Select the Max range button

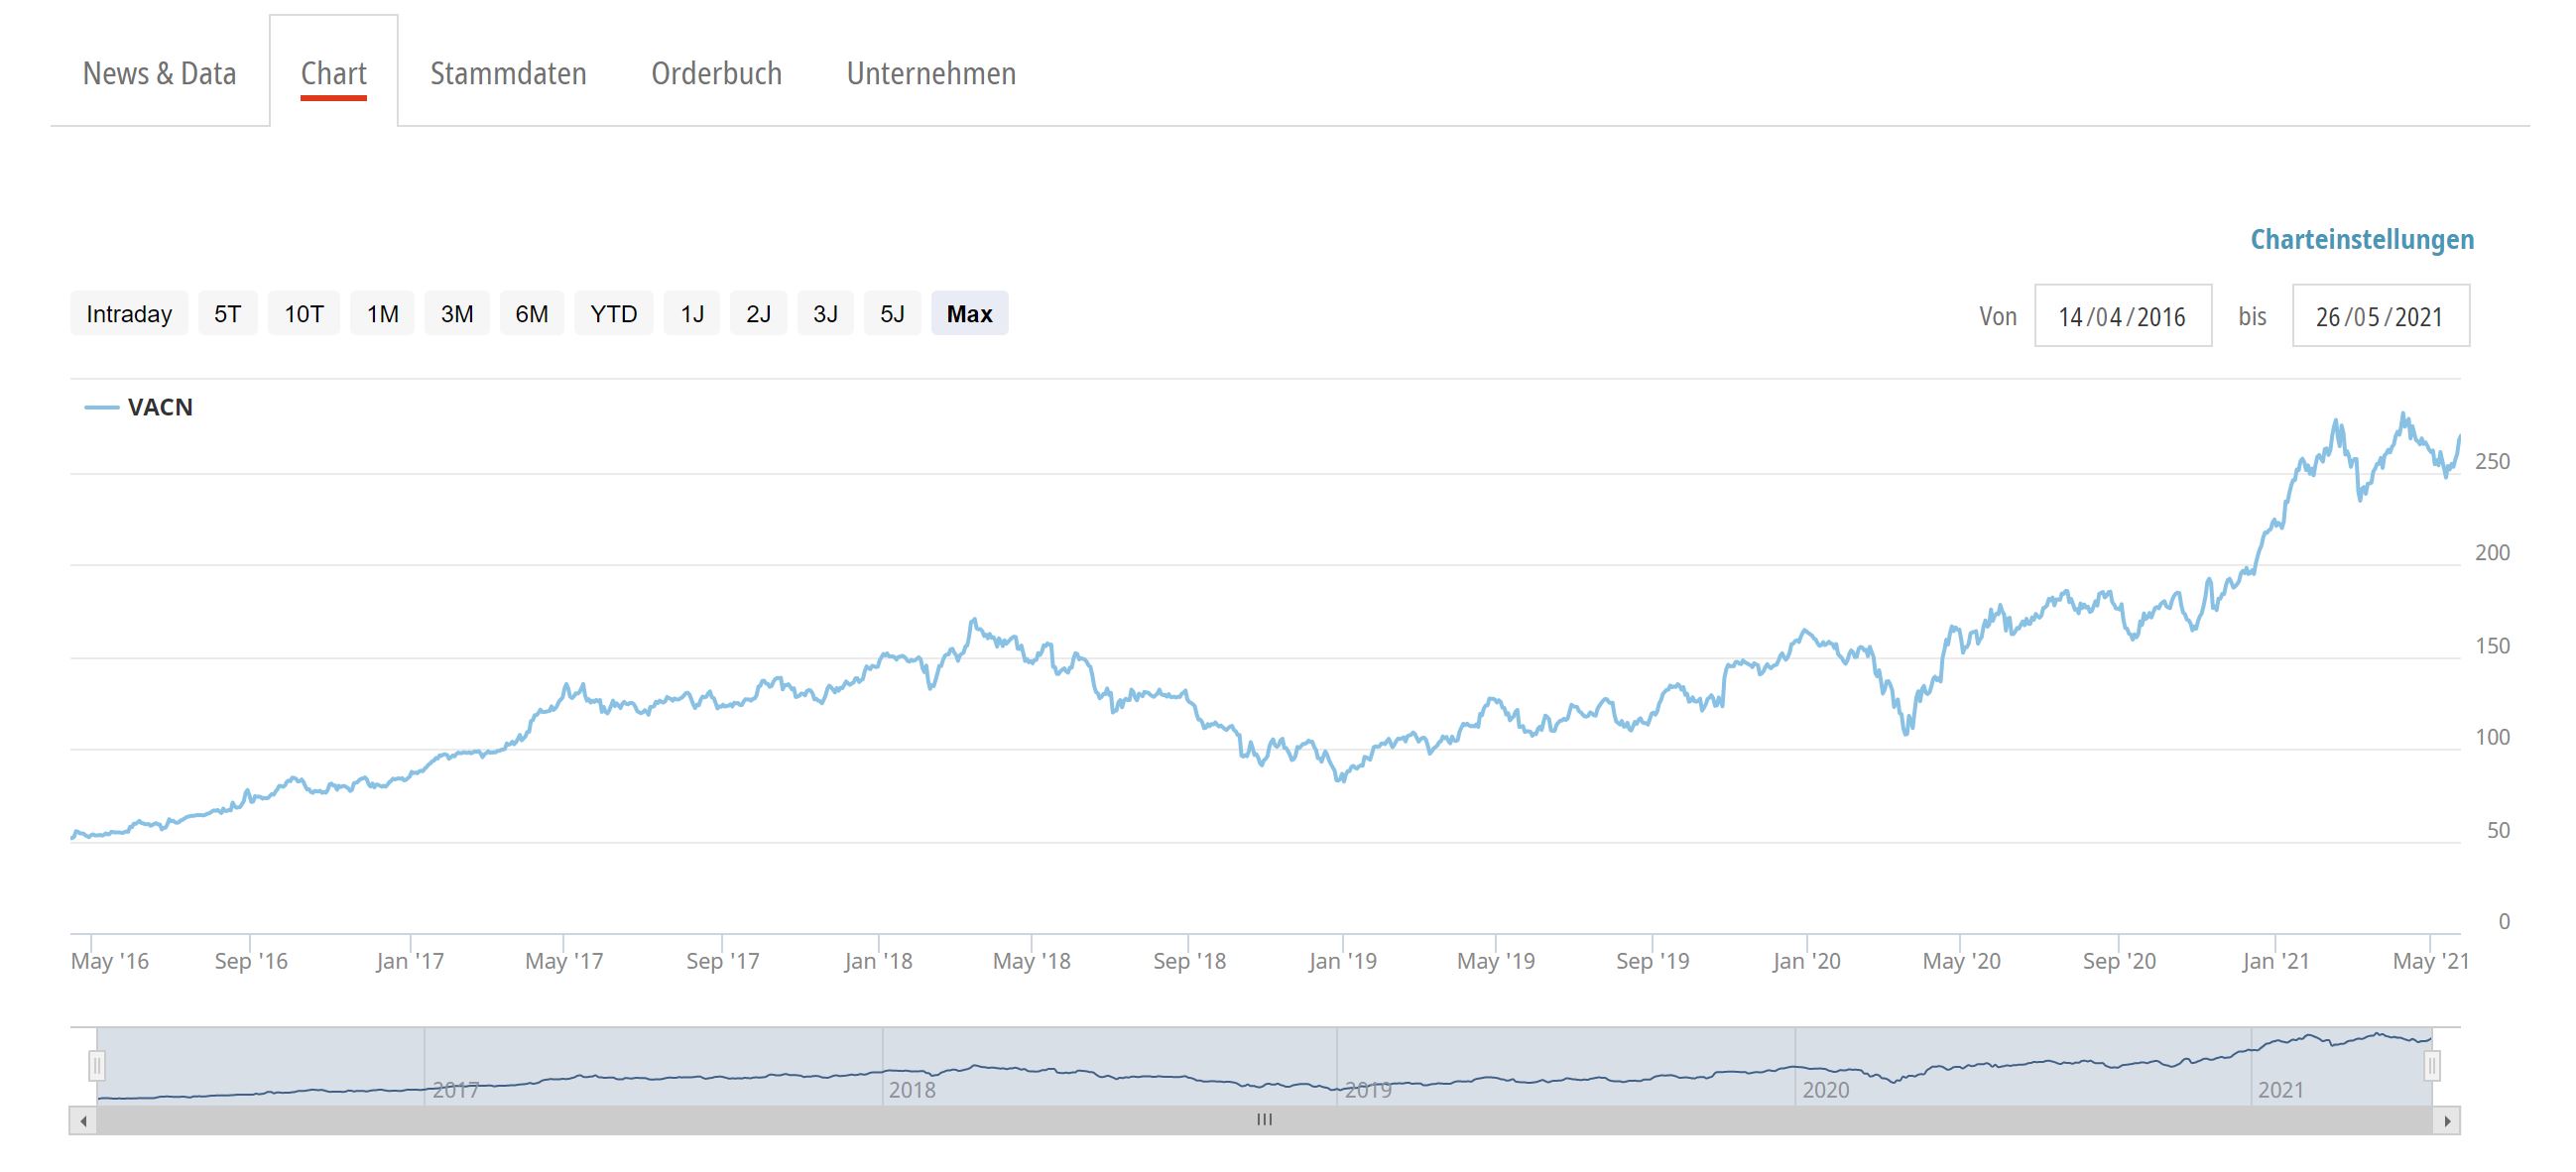(x=969, y=314)
